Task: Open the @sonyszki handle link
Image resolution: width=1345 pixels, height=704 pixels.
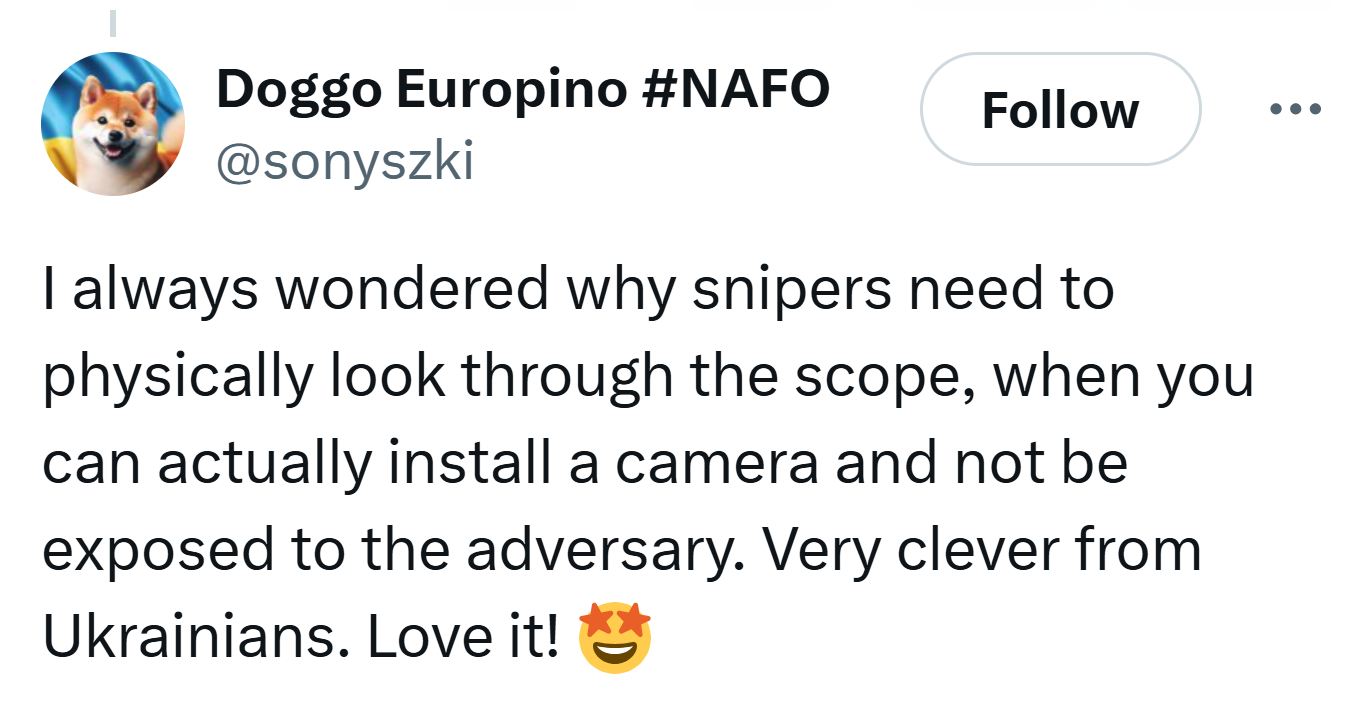Action: pyautogui.click(x=344, y=160)
